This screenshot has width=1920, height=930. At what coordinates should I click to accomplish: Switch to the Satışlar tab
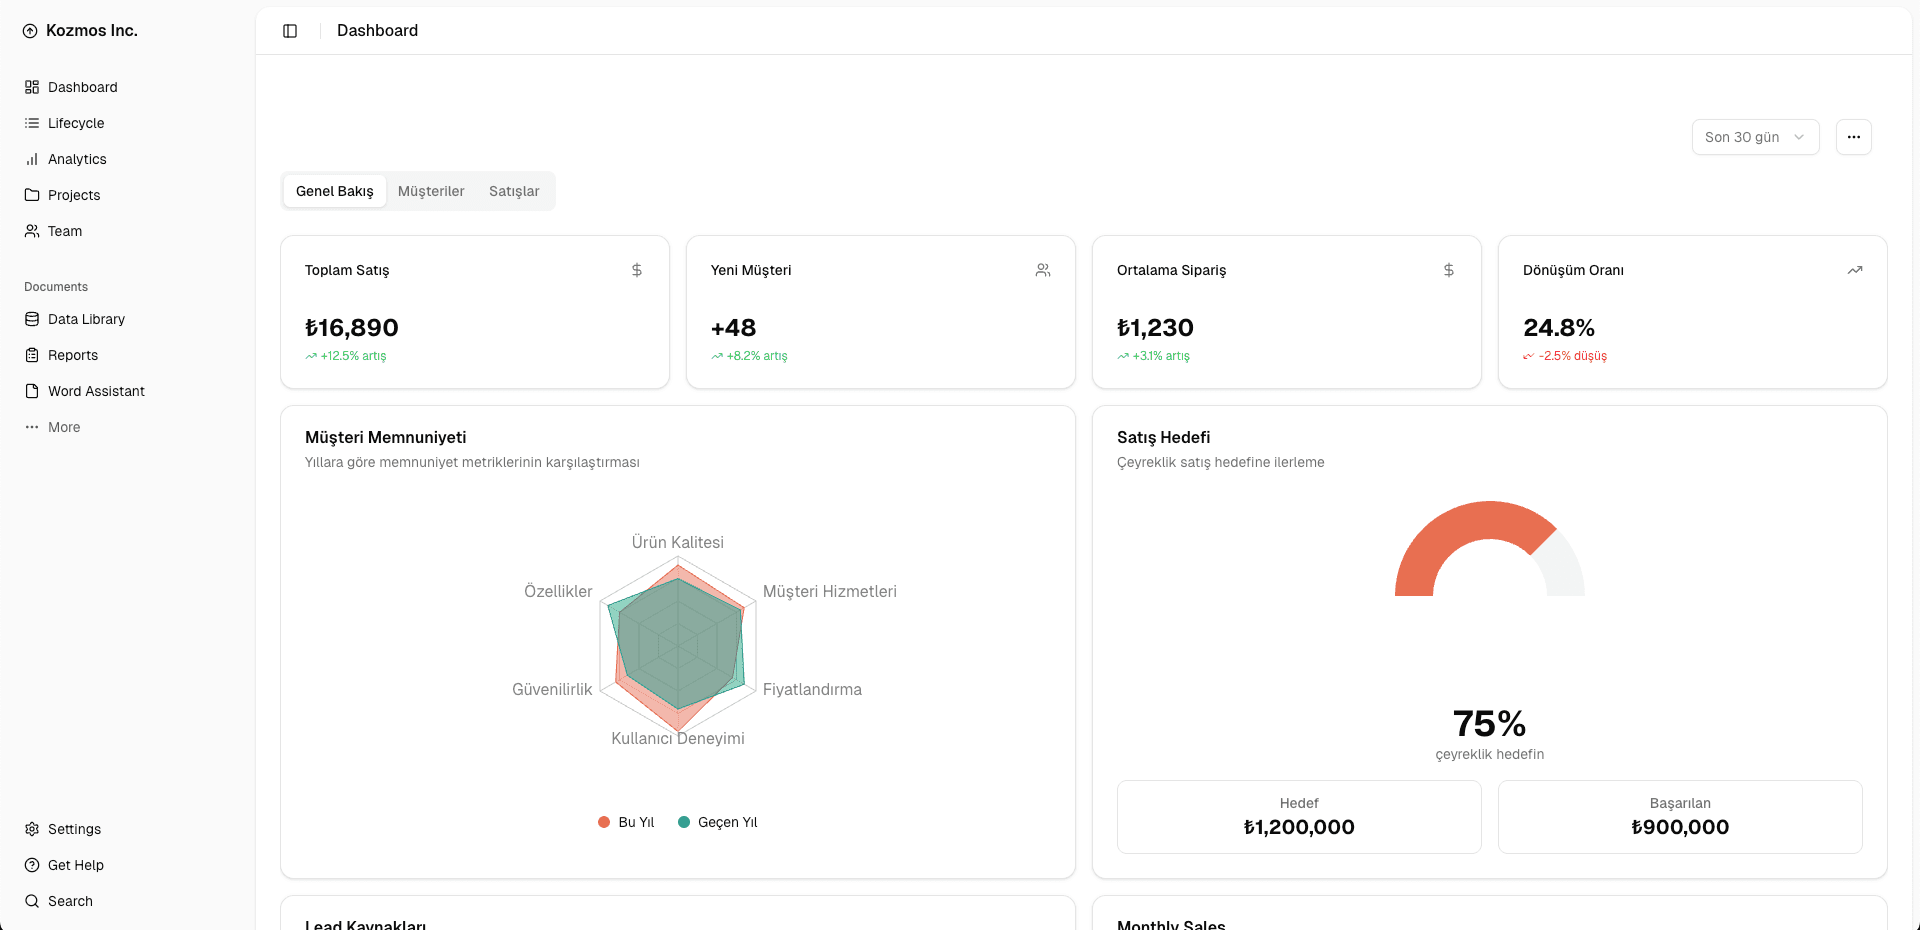click(x=514, y=191)
